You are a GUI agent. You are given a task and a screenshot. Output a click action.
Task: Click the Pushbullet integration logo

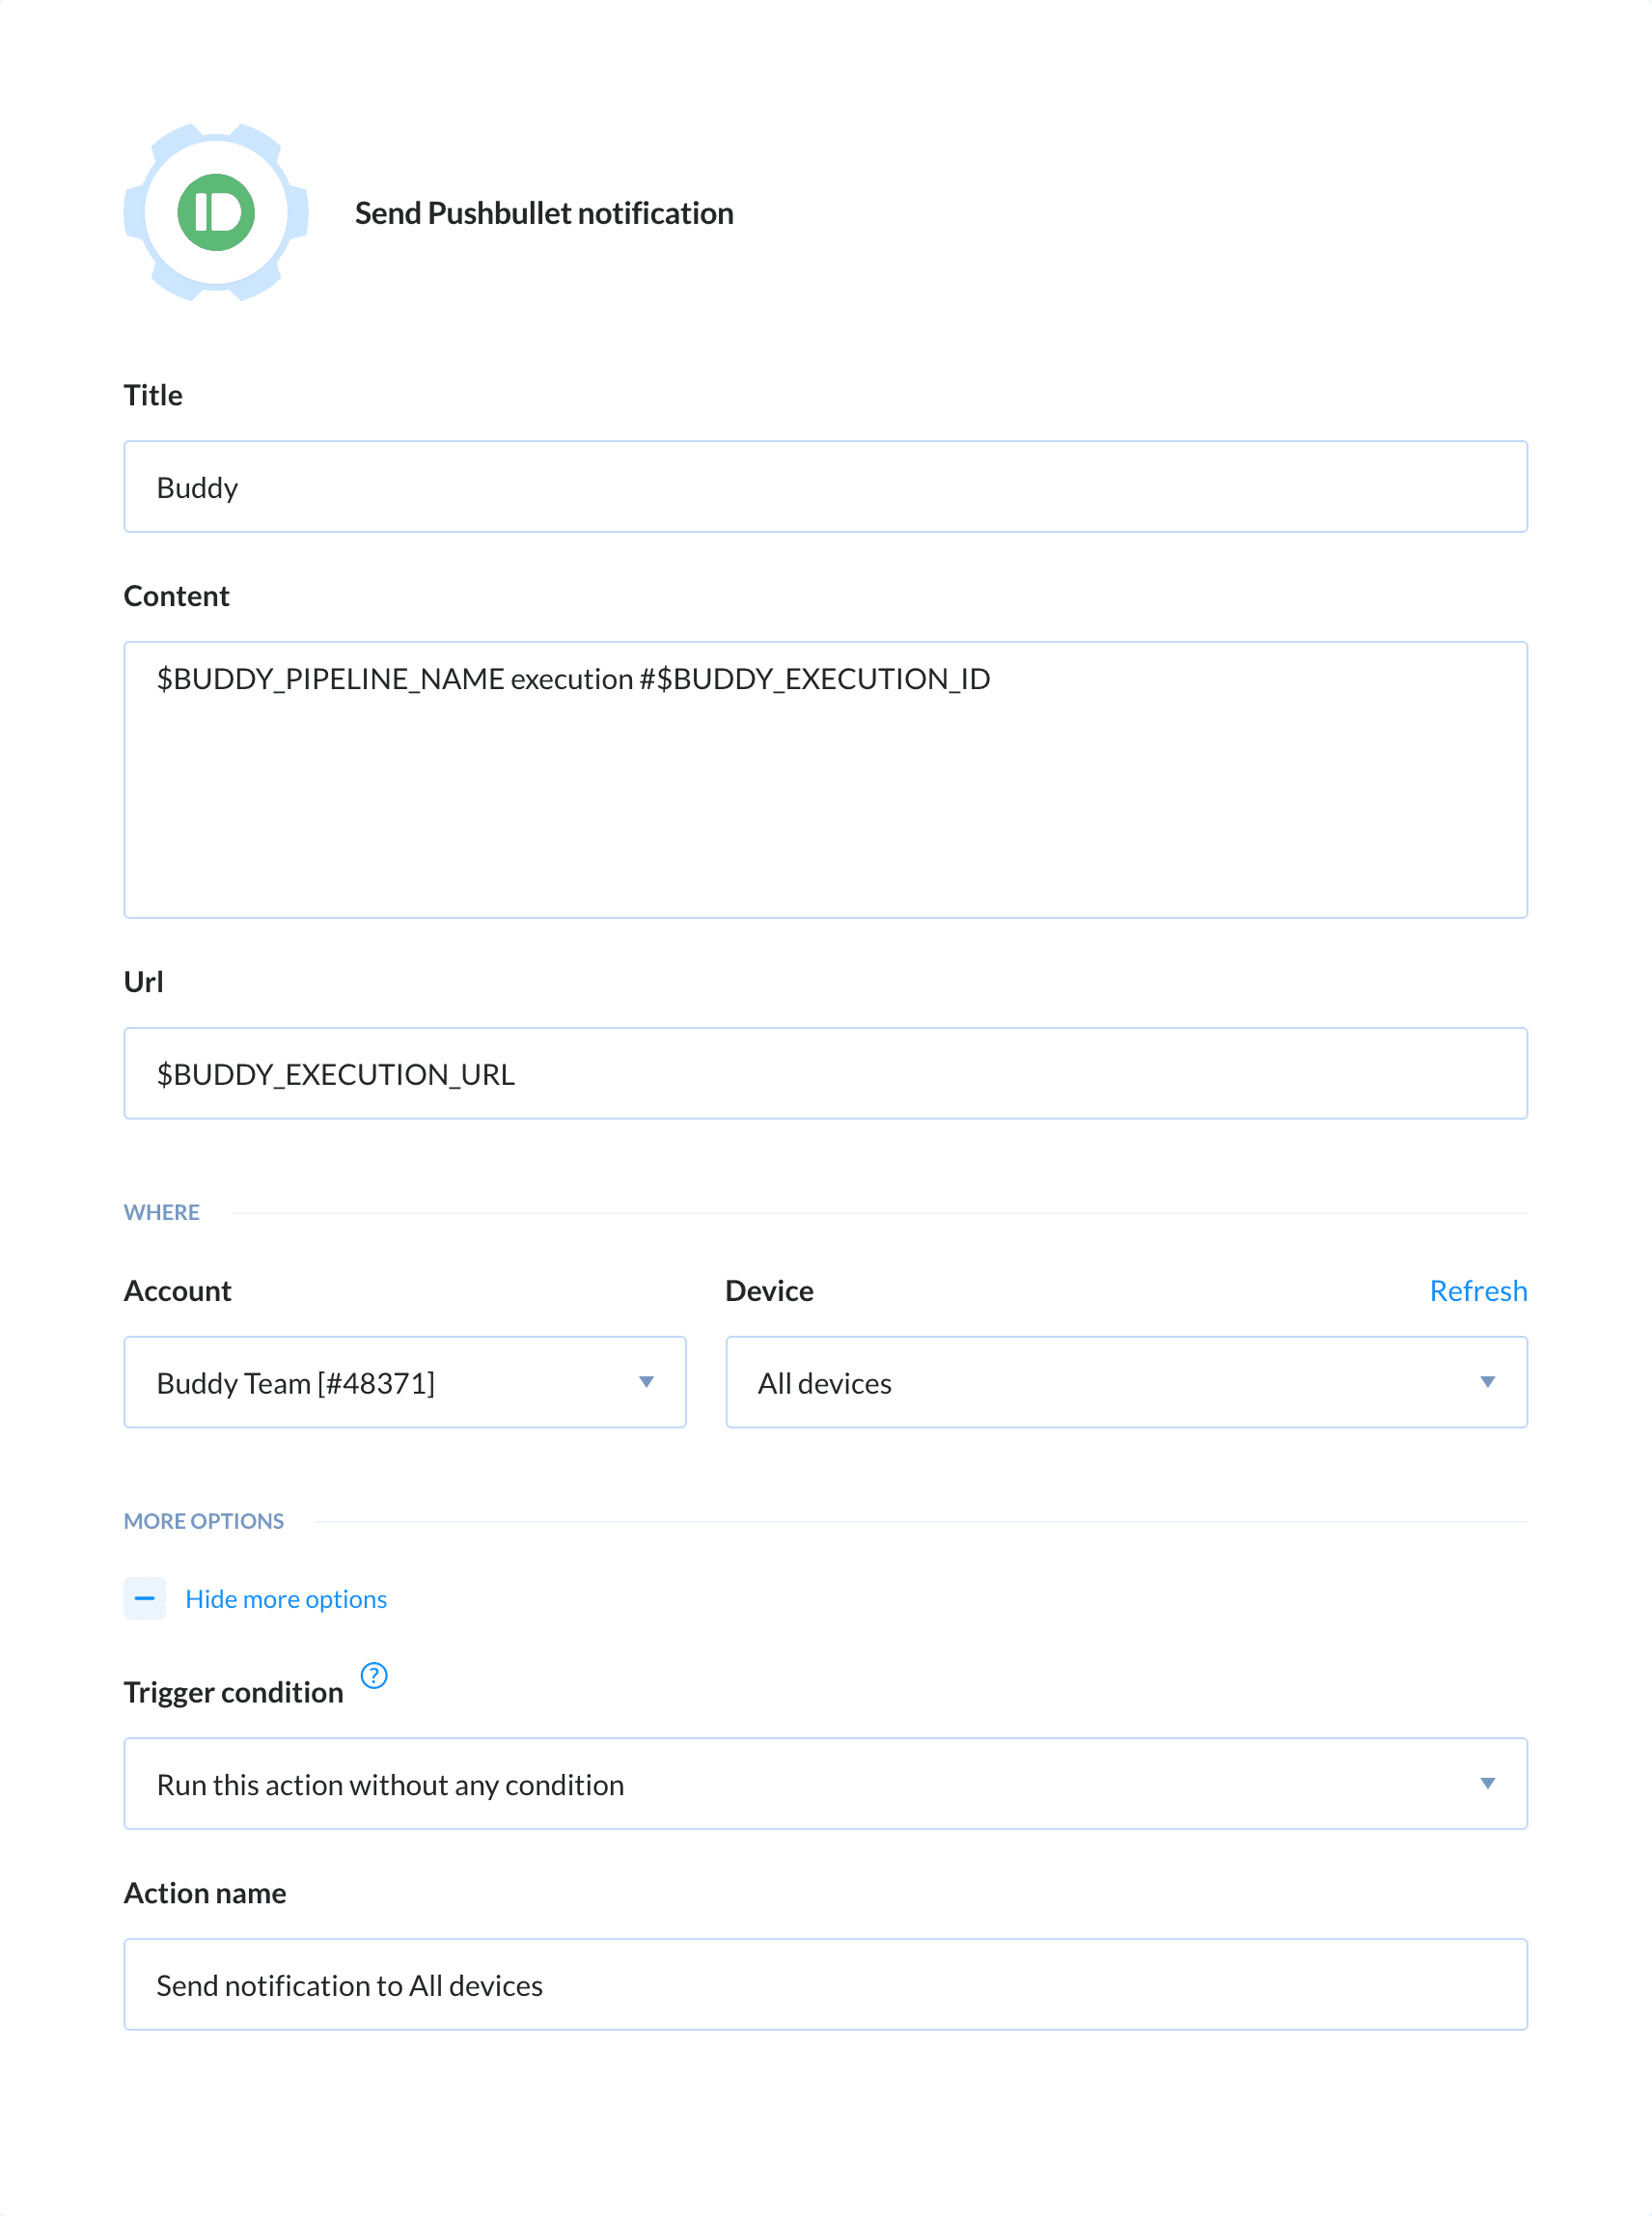click(x=215, y=212)
